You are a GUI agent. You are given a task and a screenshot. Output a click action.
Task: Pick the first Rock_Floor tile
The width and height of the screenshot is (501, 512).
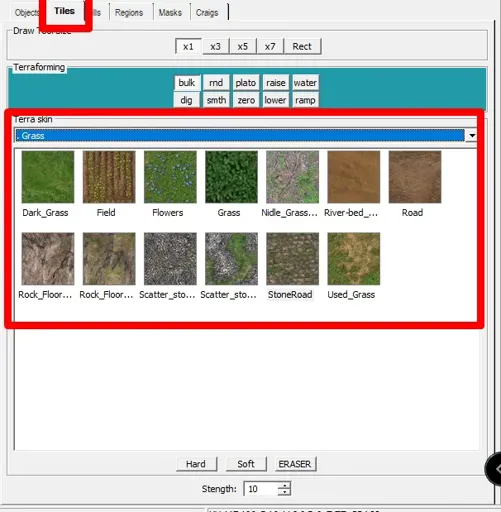coord(48,259)
